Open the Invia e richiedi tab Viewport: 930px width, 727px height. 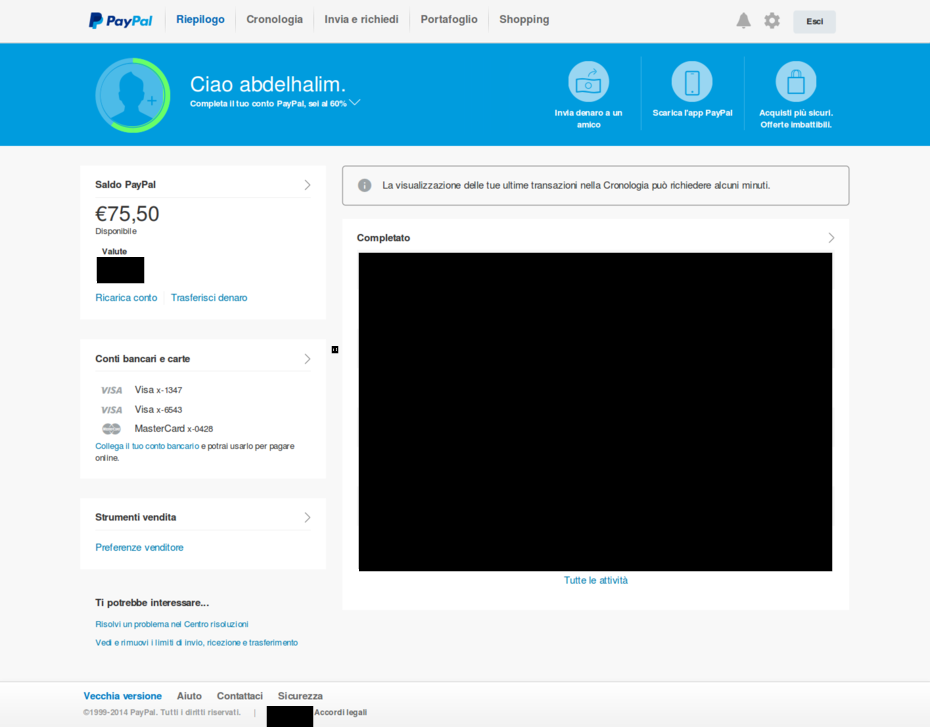point(361,20)
